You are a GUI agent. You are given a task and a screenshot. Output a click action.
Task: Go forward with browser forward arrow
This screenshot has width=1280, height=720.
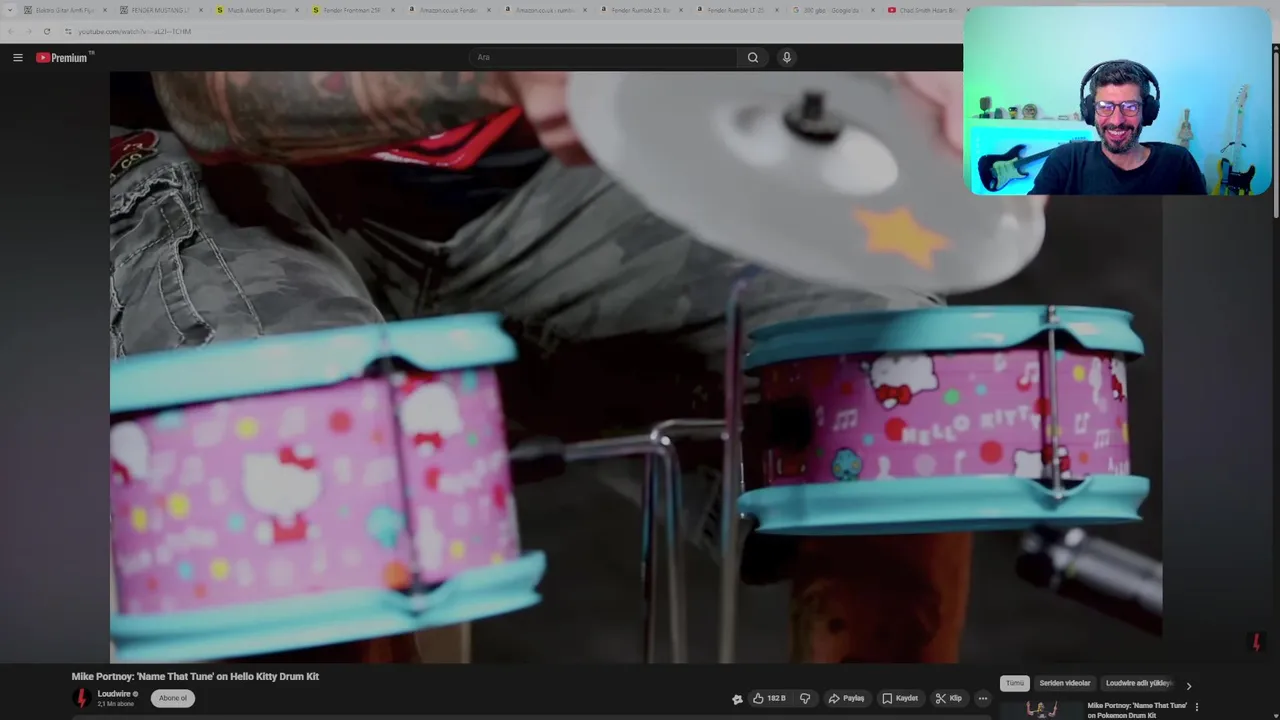pos(29,31)
